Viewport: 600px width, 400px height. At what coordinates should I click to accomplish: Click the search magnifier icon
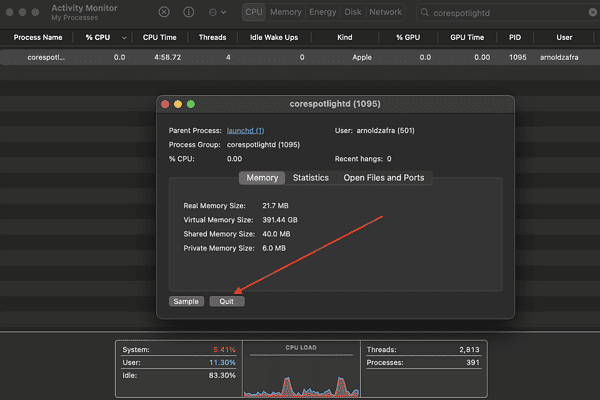[x=424, y=13]
